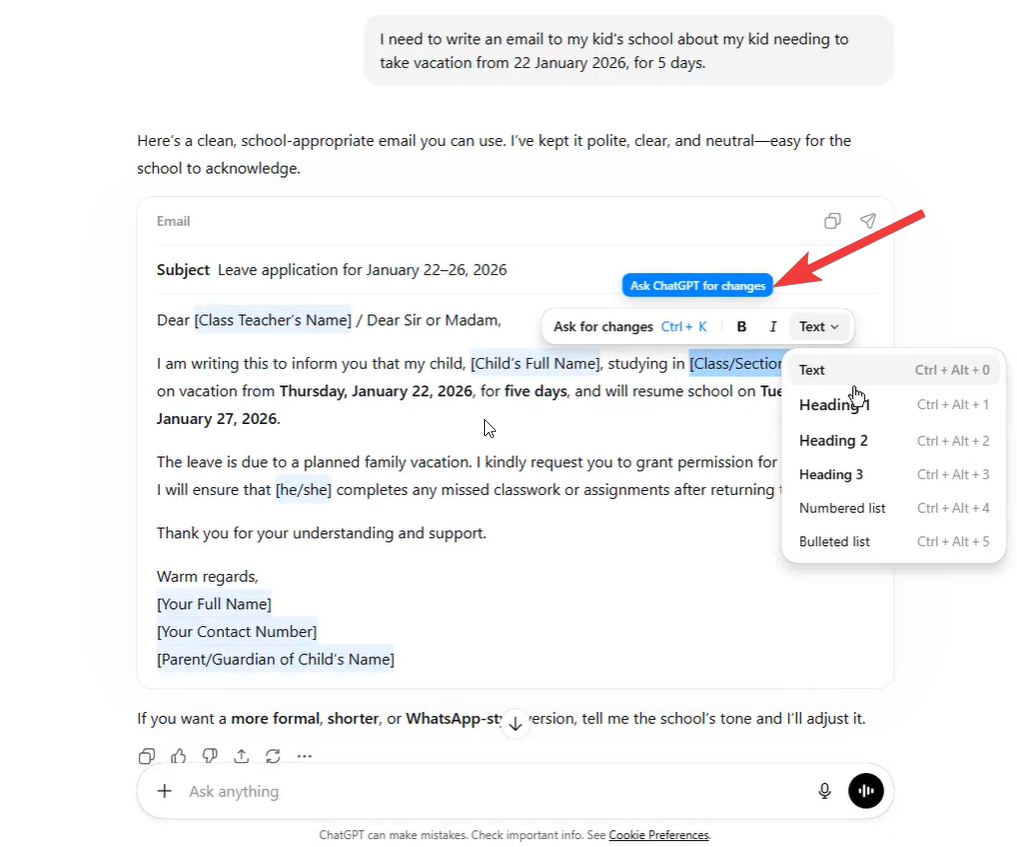Click Ask for changes in floating toolbar
The height and width of the screenshot is (847, 1017).
click(x=630, y=327)
